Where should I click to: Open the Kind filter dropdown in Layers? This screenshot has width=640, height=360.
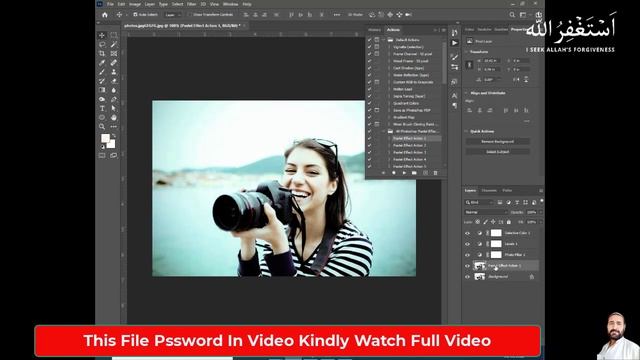pyautogui.click(x=479, y=202)
